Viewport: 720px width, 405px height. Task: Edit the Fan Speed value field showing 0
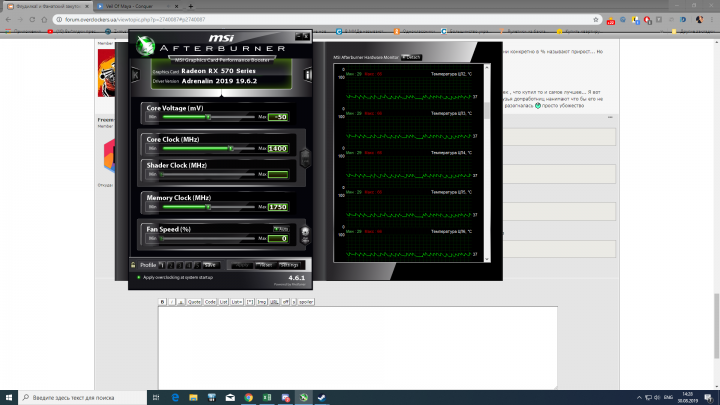pos(278,238)
